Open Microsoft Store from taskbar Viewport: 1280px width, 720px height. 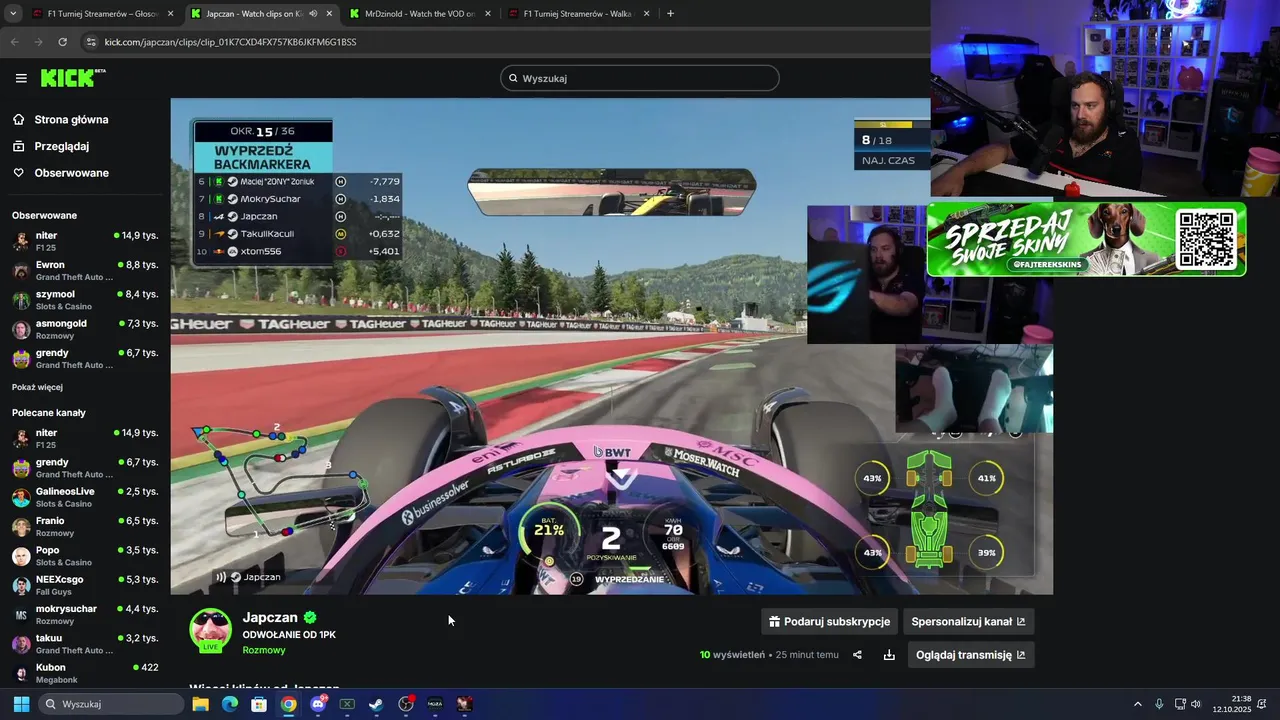[x=259, y=704]
